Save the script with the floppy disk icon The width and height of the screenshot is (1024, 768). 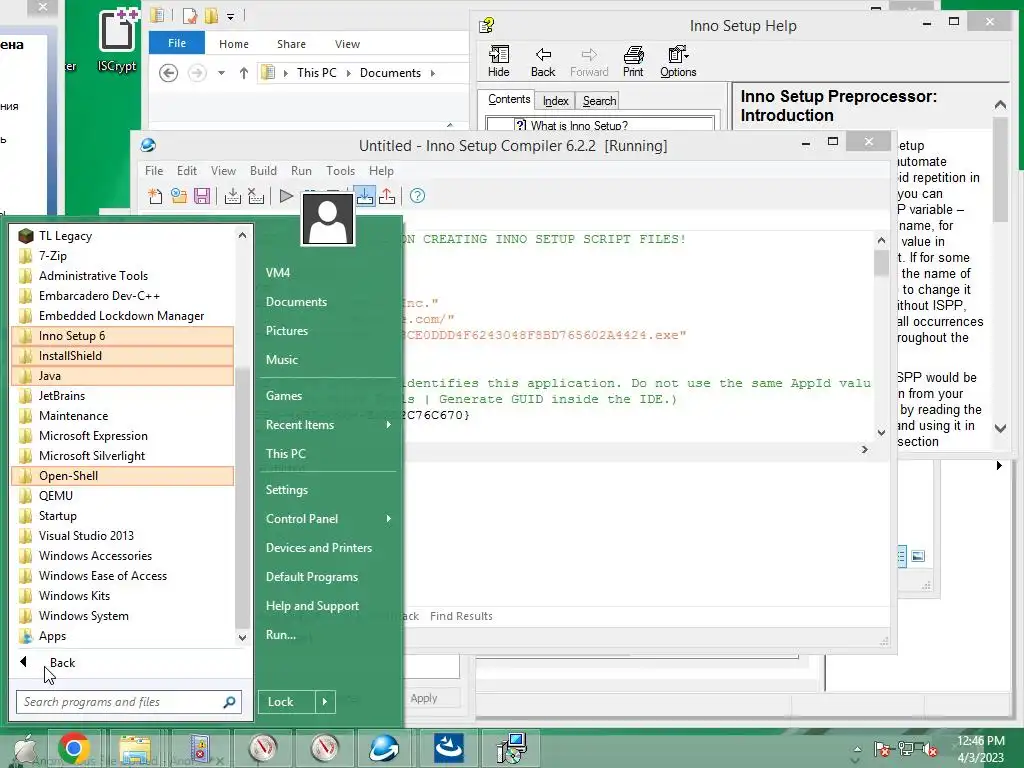point(202,196)
